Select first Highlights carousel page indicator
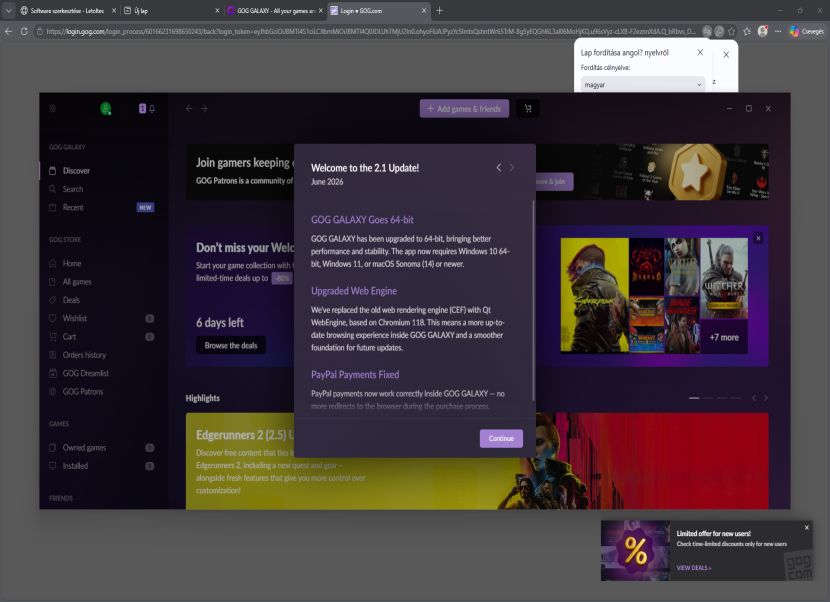The height and width of the screenshot is (602, 830). tap(694, 398)
